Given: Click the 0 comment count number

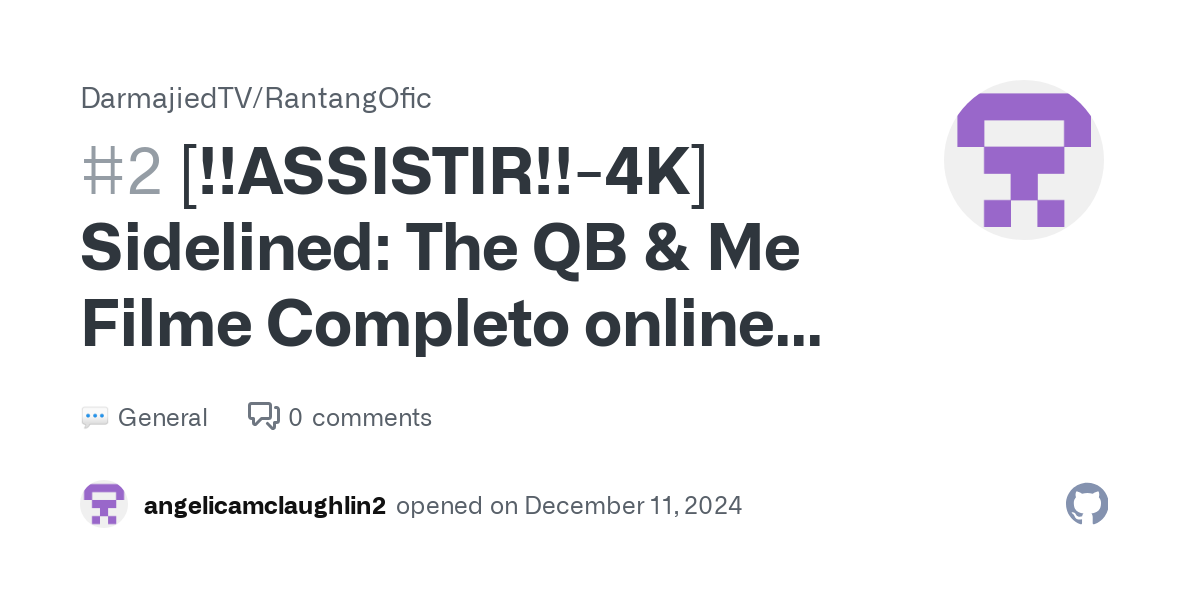Looking at the screenshot, I should click(295, 418).
